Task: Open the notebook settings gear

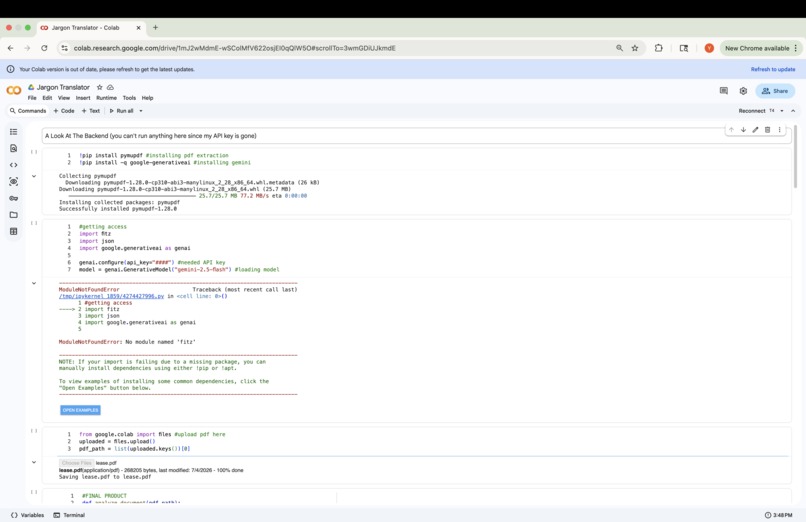Action: click(743, 91)
